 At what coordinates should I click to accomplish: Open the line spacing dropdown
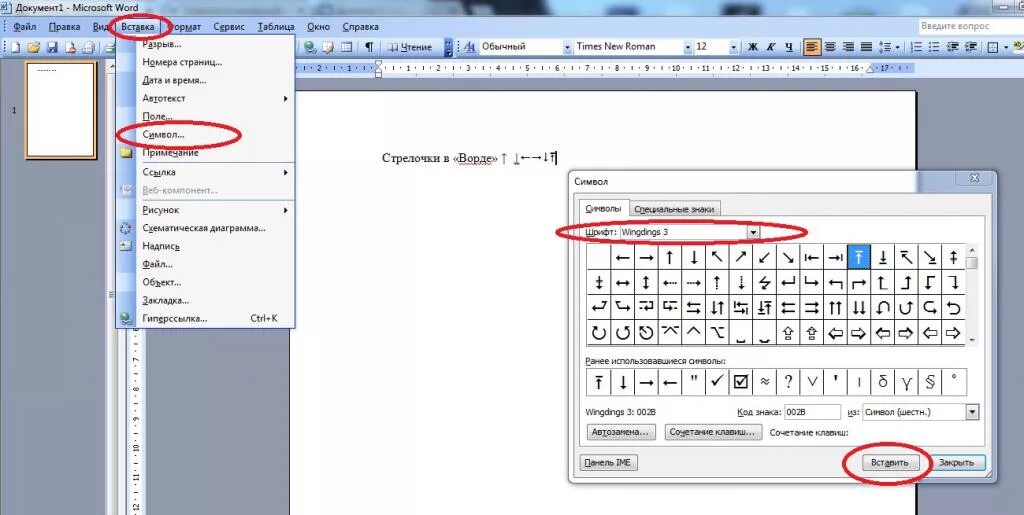pos(898,47)
